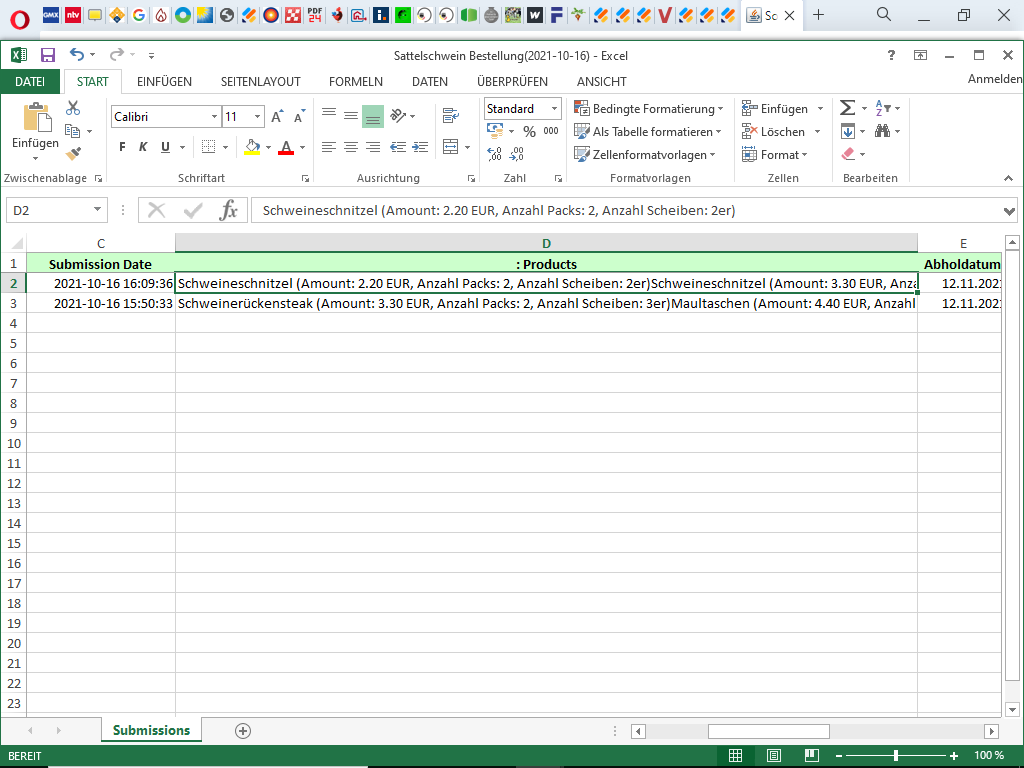Click the AutoSum sigma icon
The image size is (1024, 768).
click(847, 108)
